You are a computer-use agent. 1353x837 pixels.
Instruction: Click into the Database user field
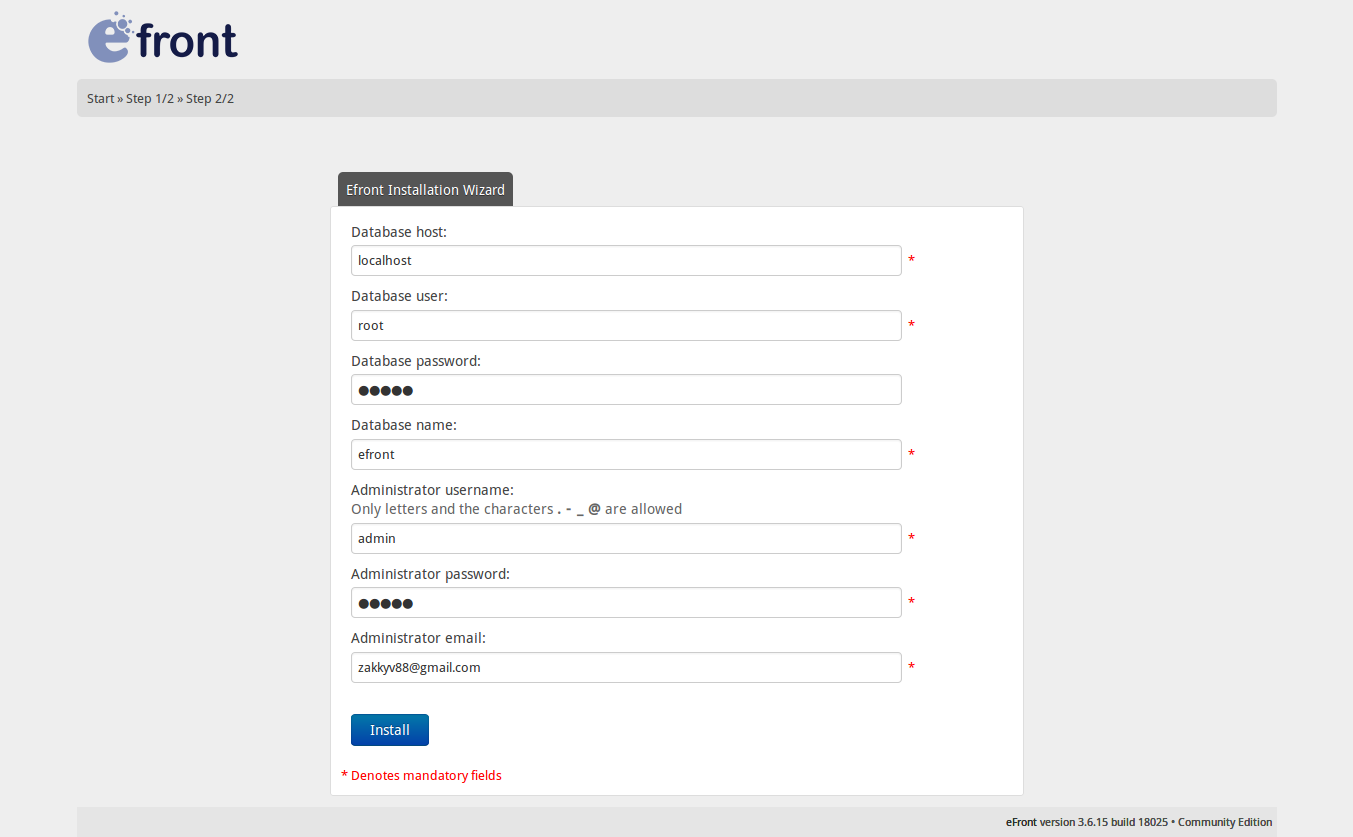[x=626, y=326]
